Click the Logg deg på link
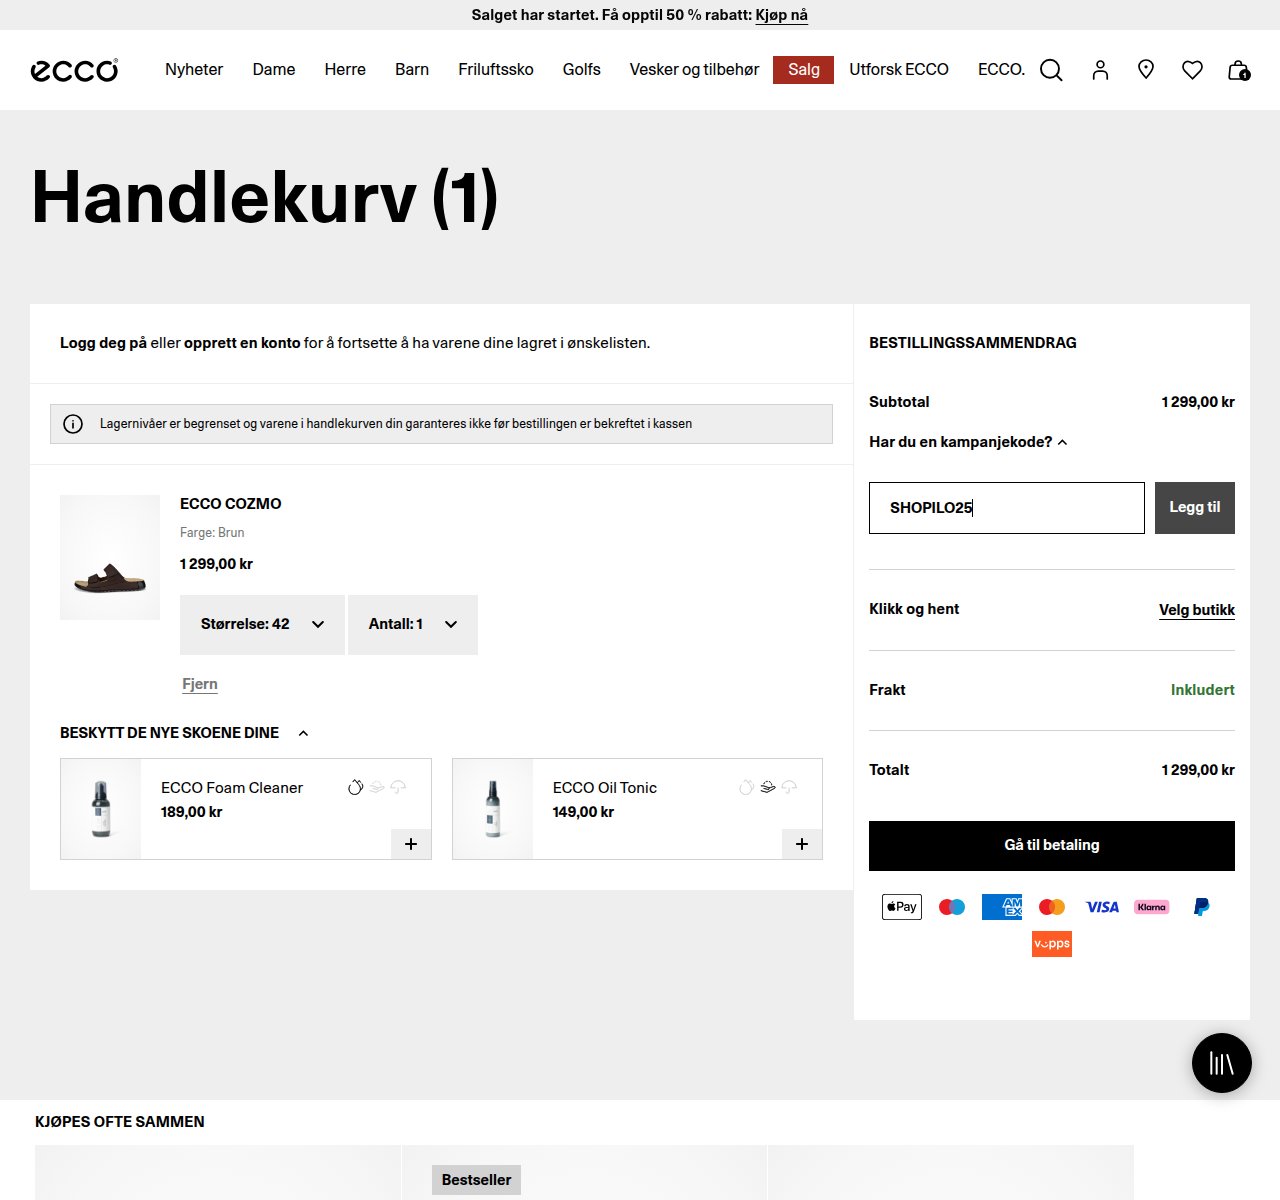 point(103,343)
